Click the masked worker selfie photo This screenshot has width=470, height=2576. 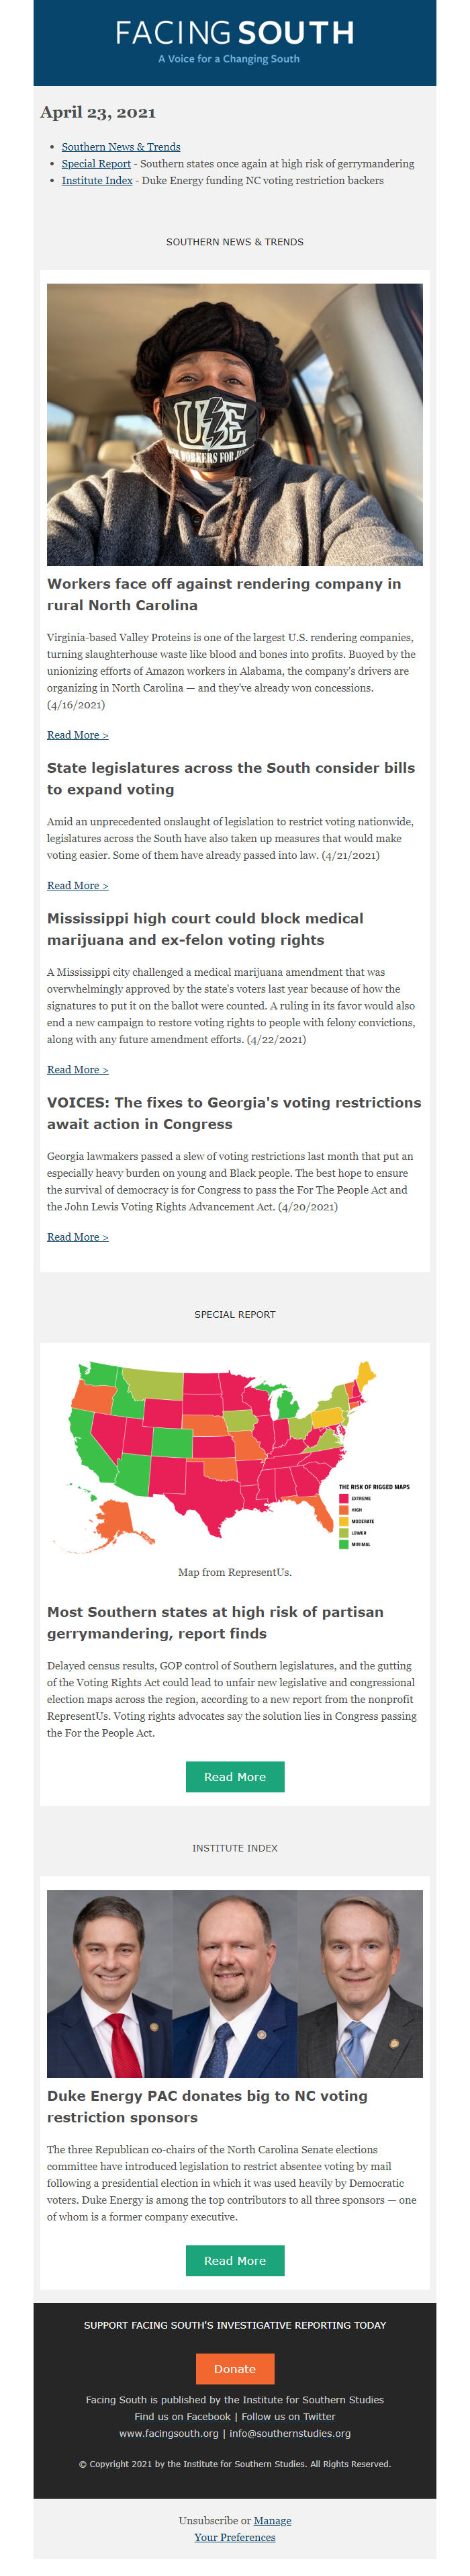[235, 425]
